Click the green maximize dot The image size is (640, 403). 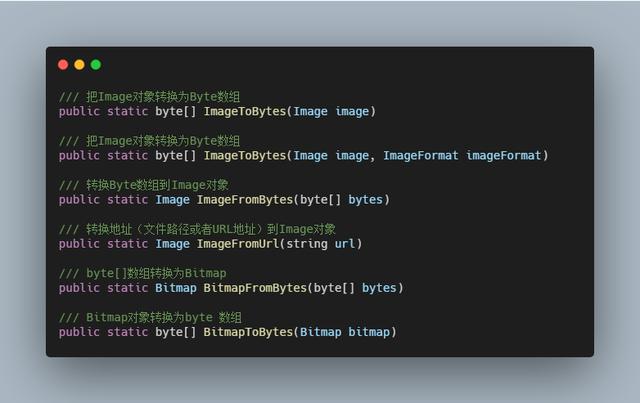coord(96,65)
